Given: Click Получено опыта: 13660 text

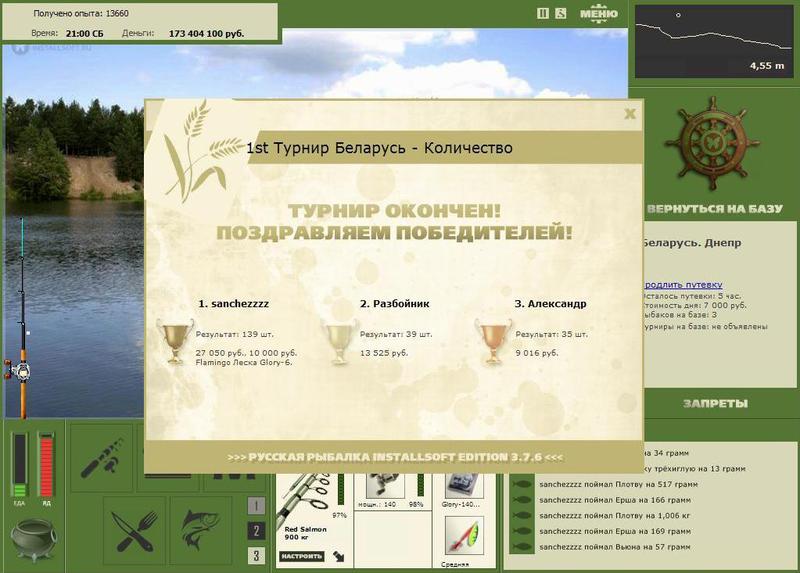Looking at the screenshot, I should (81, 14).
